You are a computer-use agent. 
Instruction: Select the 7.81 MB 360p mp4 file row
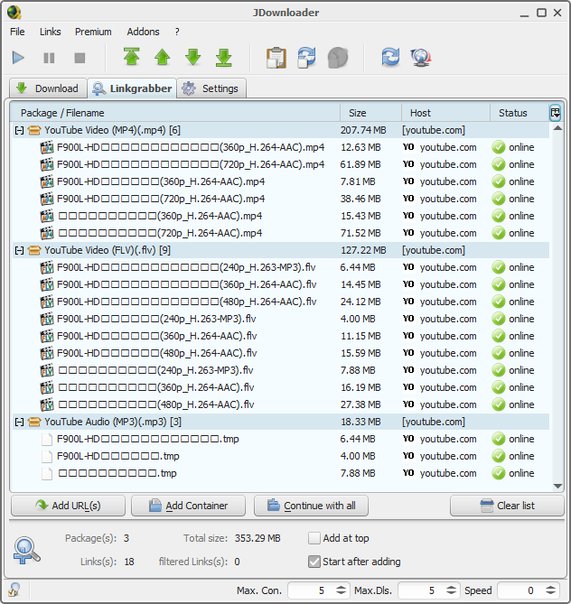tap(281, 181)
